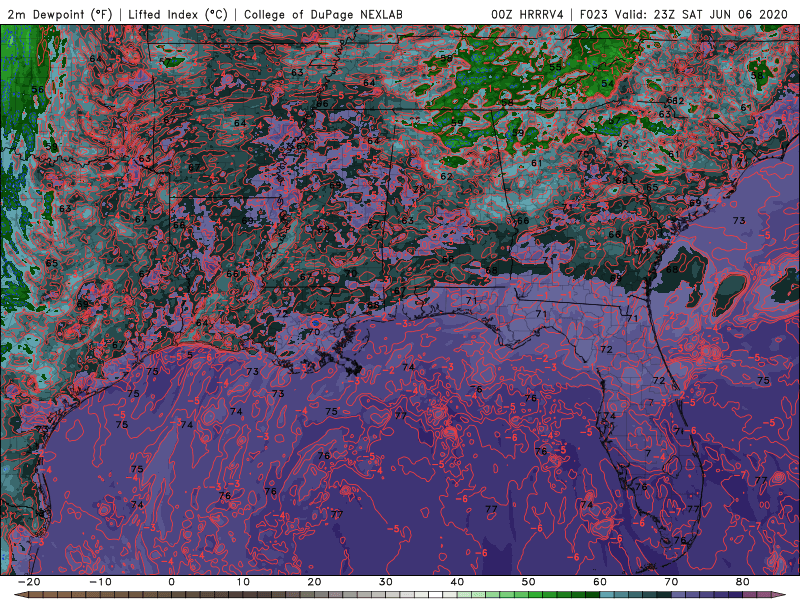Click the 40 label on color scale
Viewport: 800px width, 600px height.
pos(457,582)
